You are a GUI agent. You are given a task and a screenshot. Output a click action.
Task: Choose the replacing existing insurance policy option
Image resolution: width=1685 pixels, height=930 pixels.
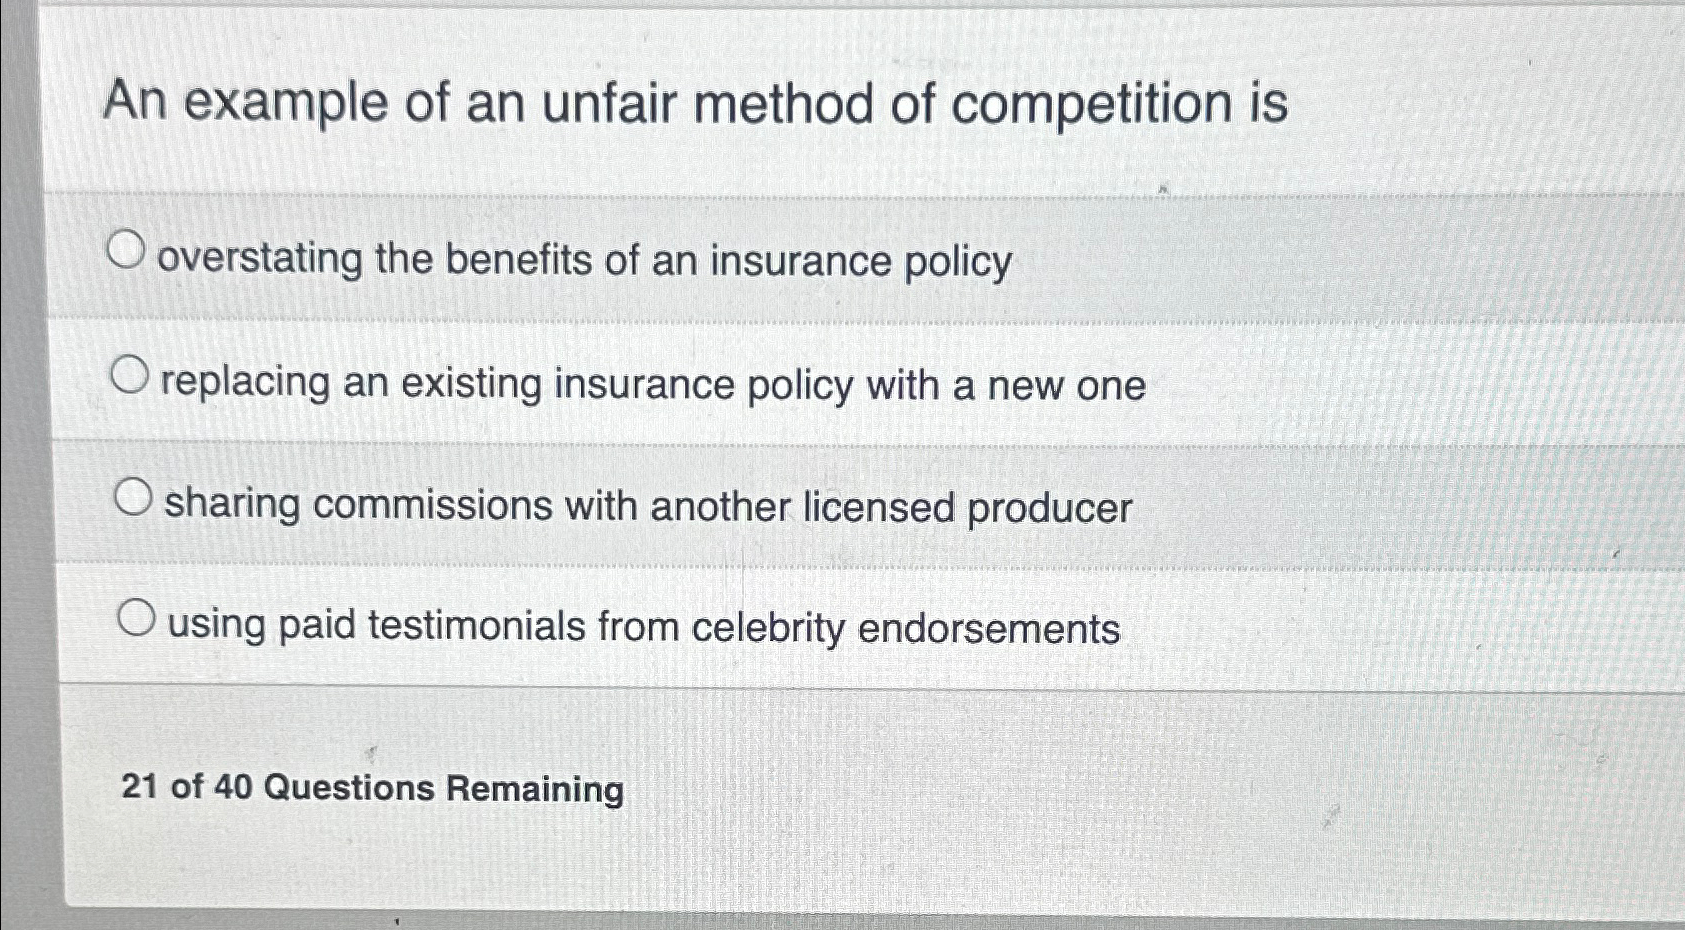pyautogui.click(x=128, y=375)
